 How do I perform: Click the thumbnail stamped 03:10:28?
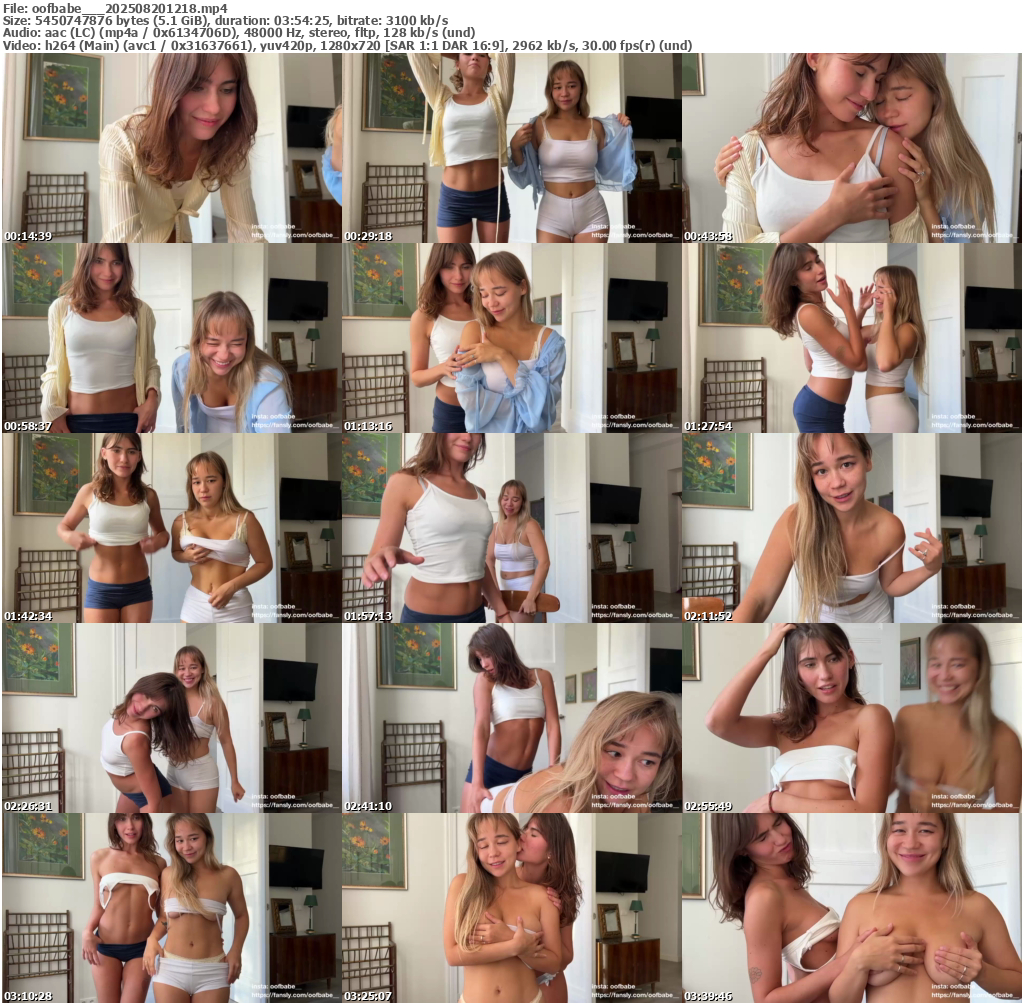[x=171, y=907]
